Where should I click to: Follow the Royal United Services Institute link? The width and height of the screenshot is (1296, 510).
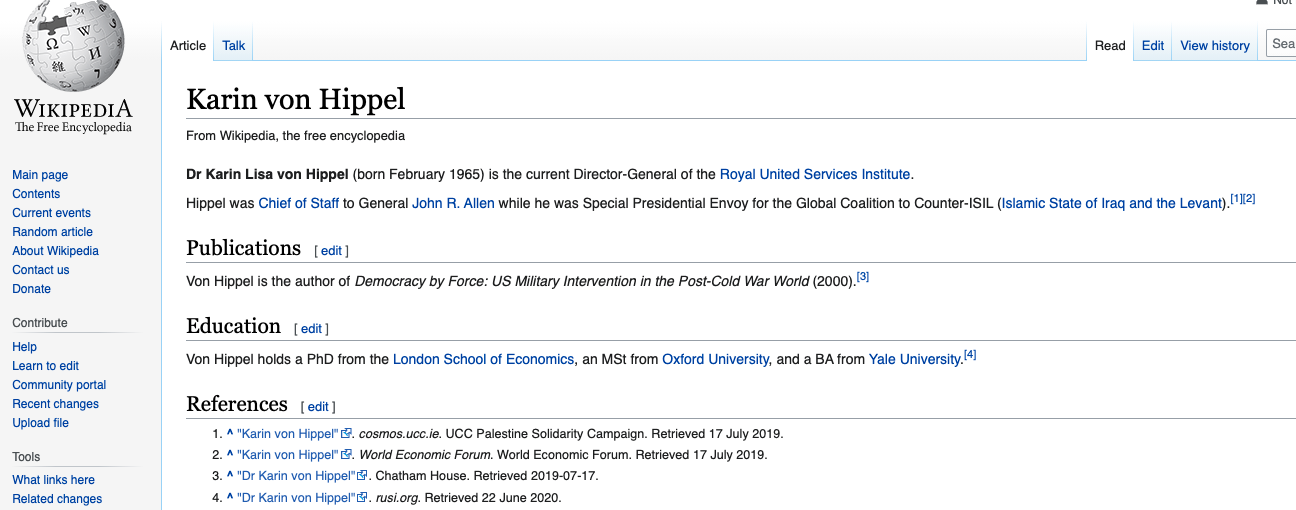pyautogui.click(x=815, y=174)
